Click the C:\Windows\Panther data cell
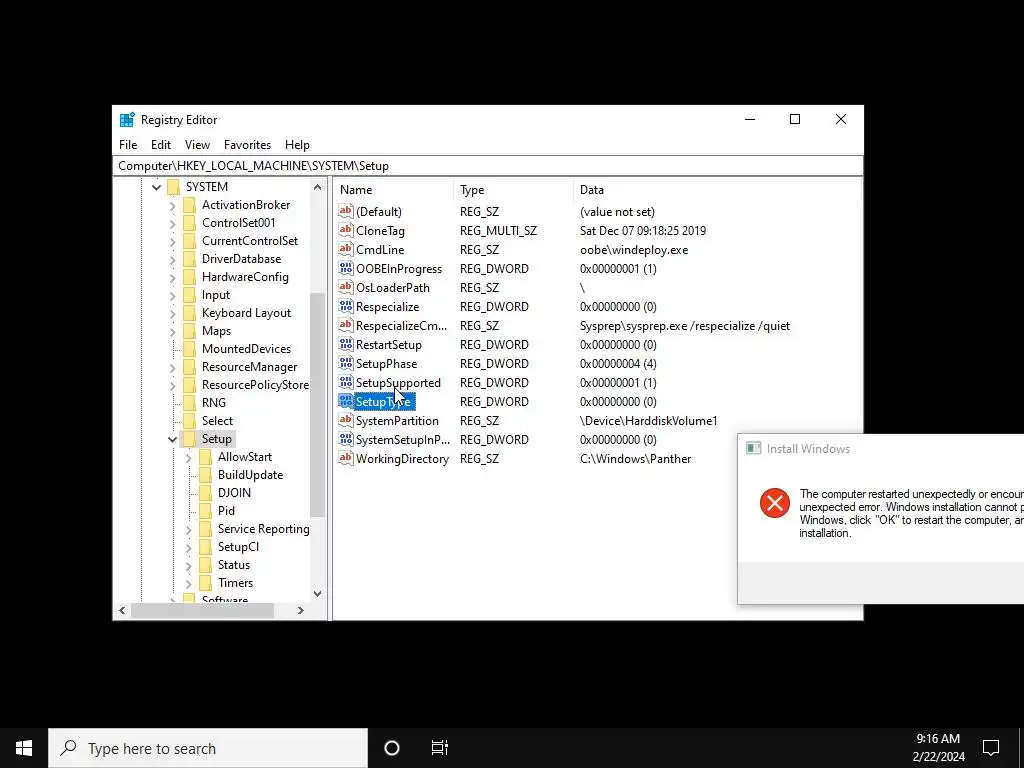 tap(635, 458)
